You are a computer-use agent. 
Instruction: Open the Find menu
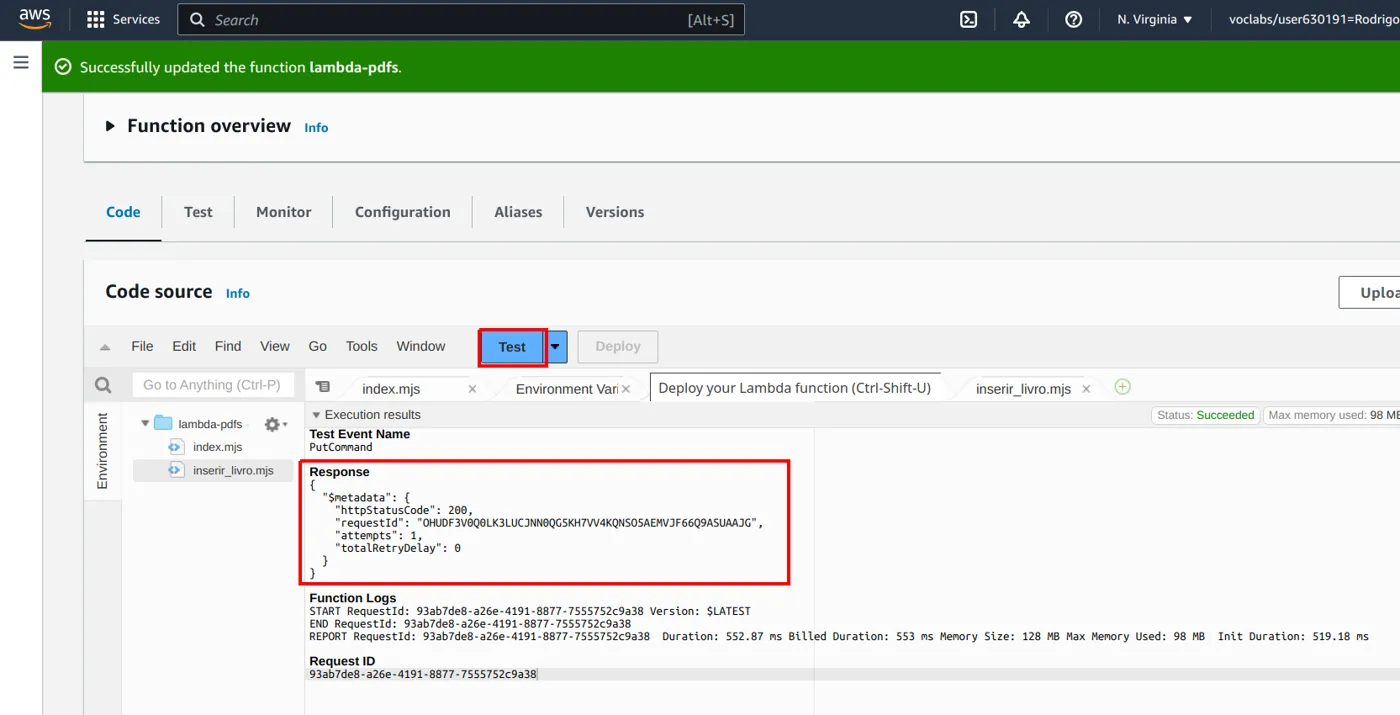click(228, 346)
